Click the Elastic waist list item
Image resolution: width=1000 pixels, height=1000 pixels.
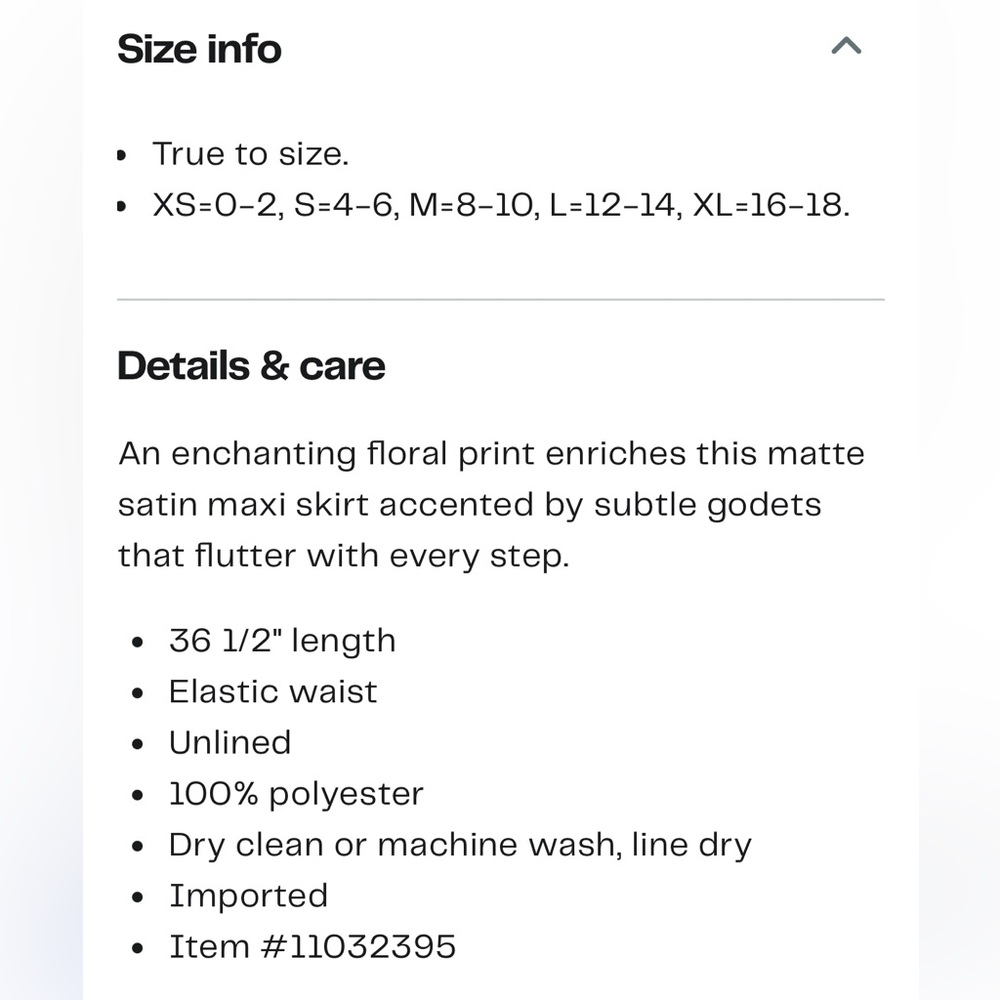[273, 691]
